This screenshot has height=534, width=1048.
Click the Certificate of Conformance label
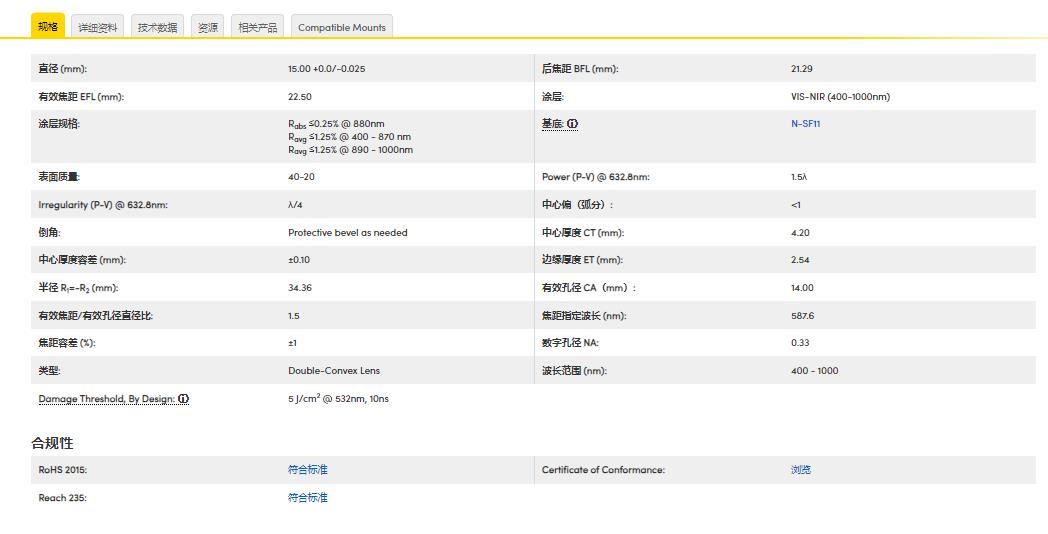[603, 470]
